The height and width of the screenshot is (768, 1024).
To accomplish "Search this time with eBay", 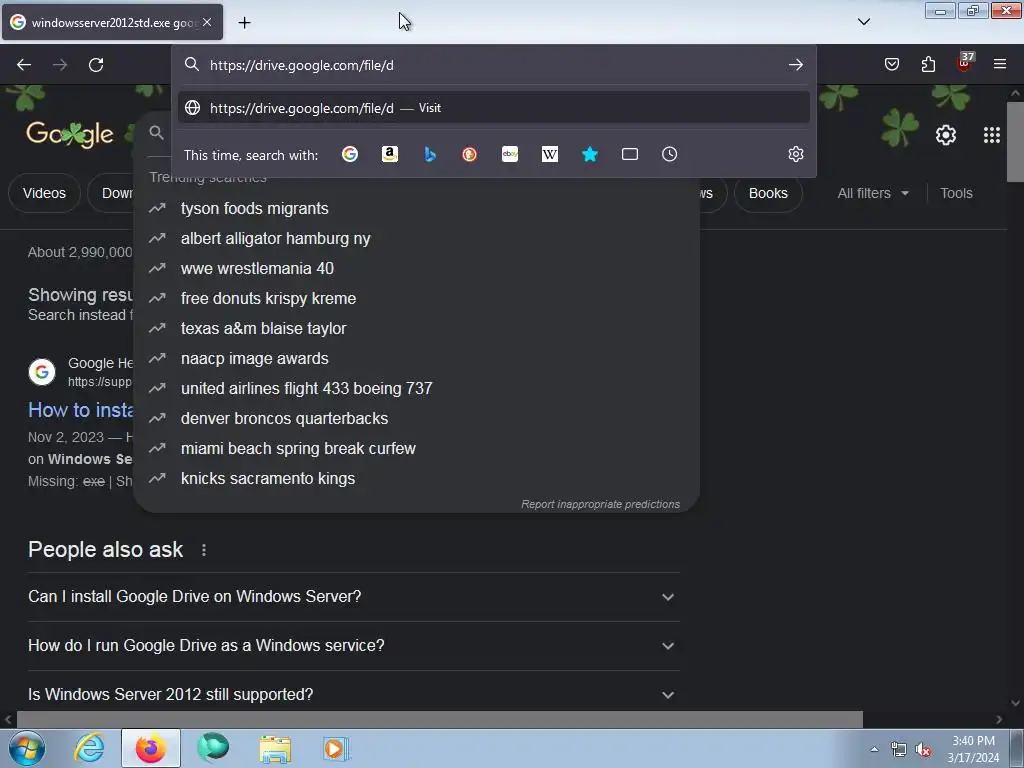I will [x=510, y=154].
